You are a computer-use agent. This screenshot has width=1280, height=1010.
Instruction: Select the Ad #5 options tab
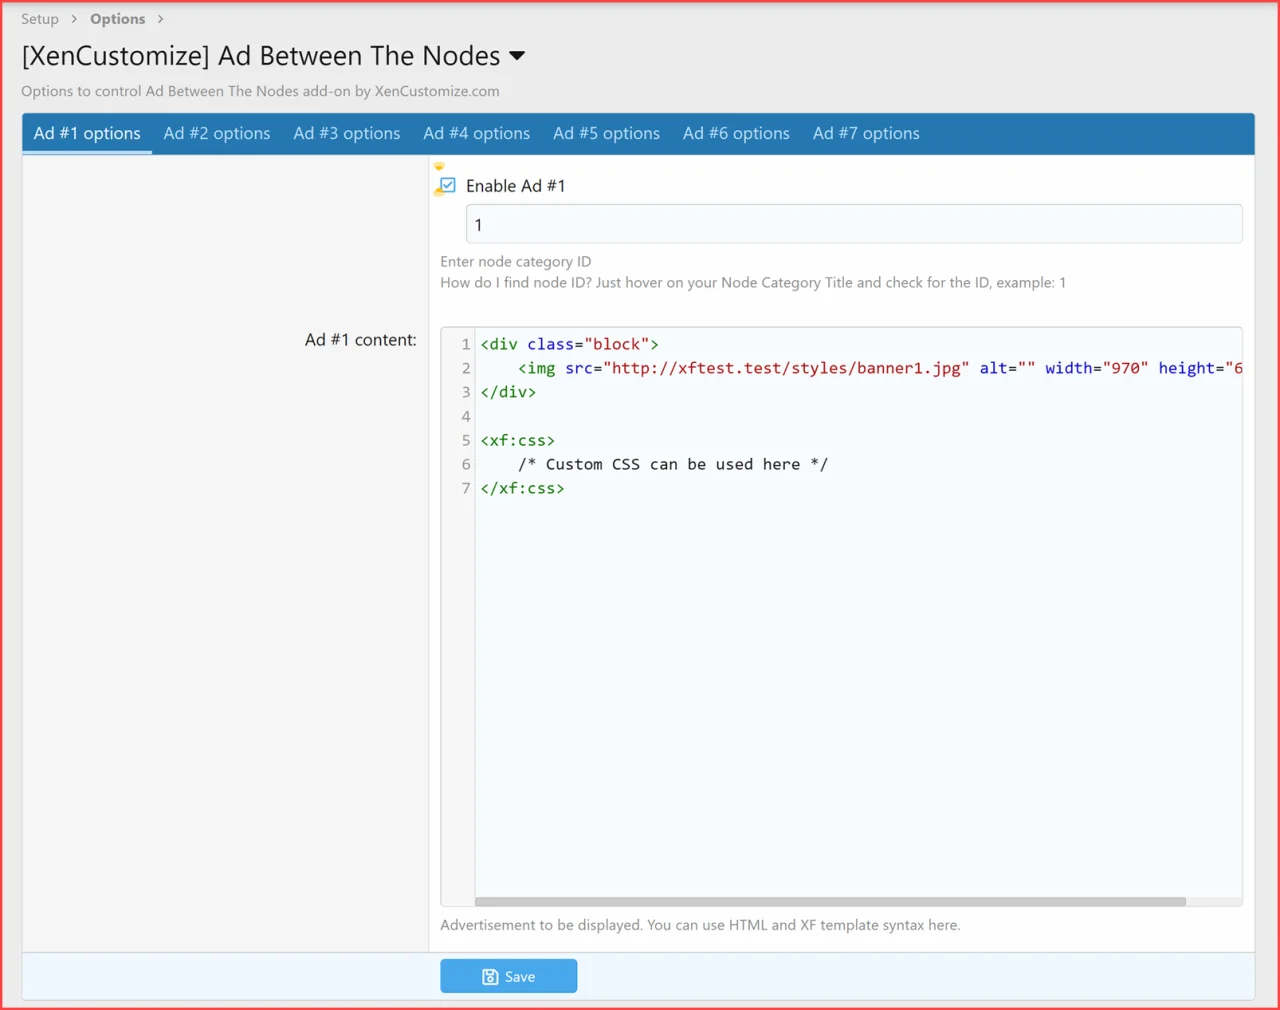point(606,133)
